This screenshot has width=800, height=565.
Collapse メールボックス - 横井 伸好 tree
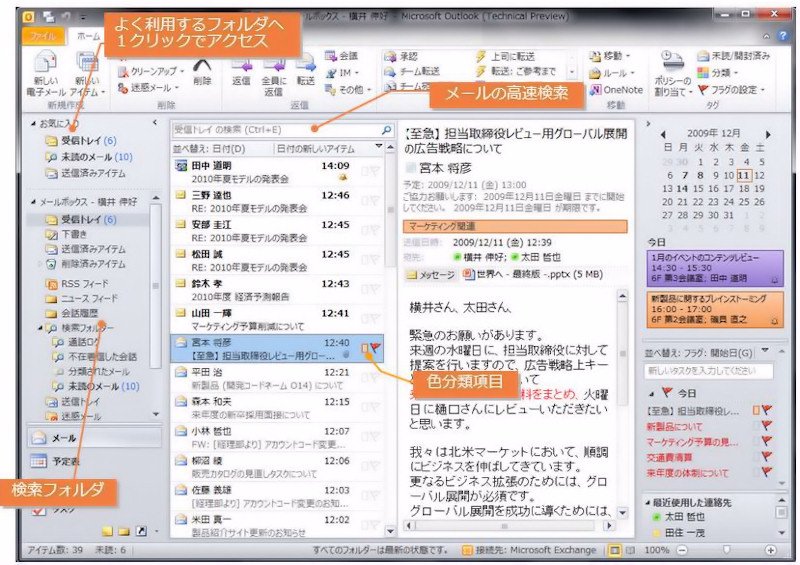tap(33, 202)
